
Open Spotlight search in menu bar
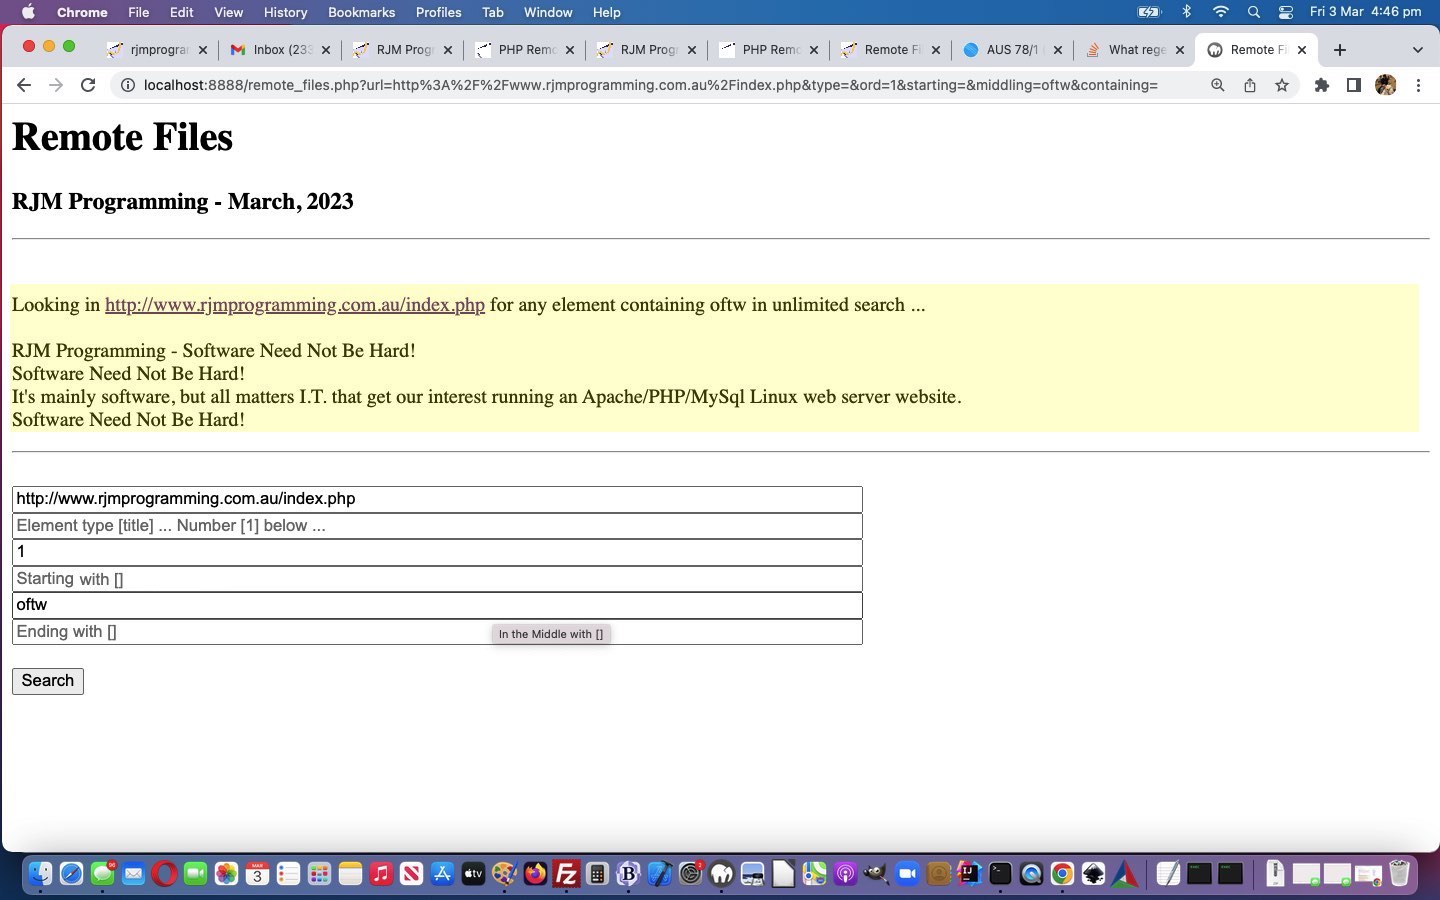pyautogui.click(x=1253, y=12)
